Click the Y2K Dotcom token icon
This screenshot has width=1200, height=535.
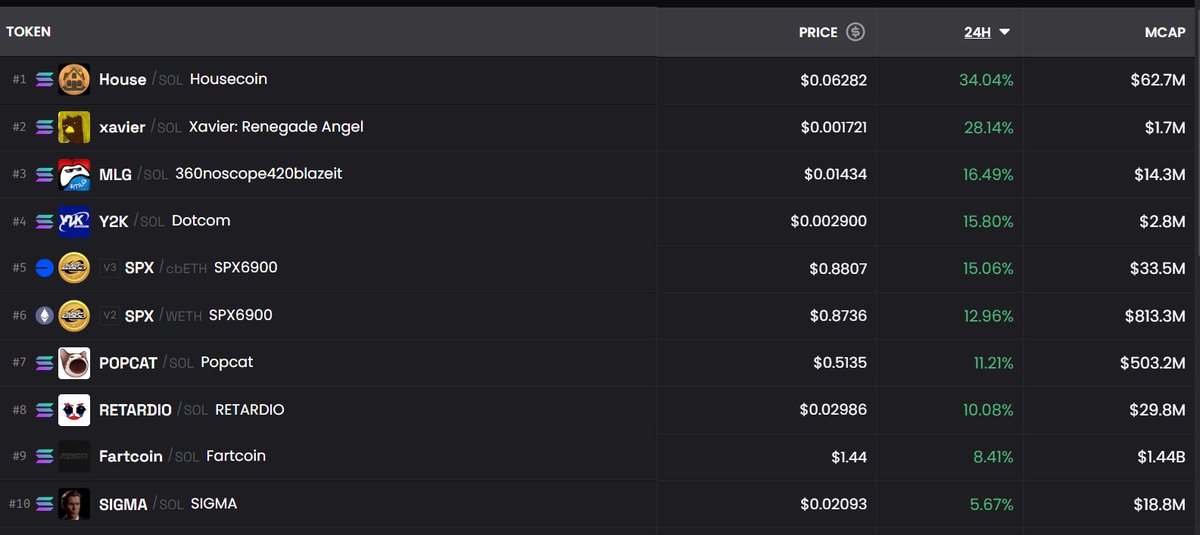74,221
